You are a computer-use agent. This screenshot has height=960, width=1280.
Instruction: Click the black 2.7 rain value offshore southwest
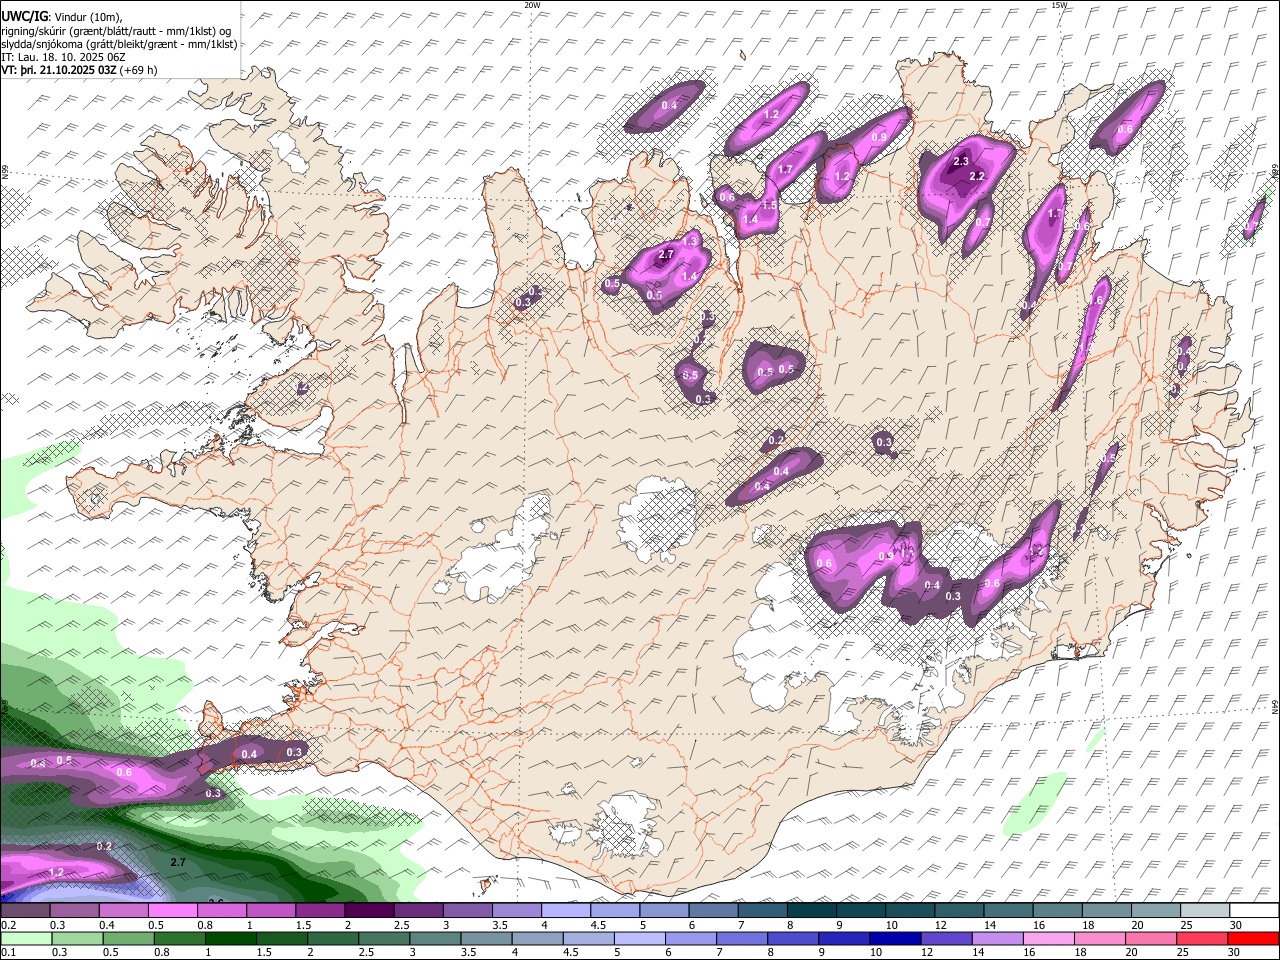[179, 861]
